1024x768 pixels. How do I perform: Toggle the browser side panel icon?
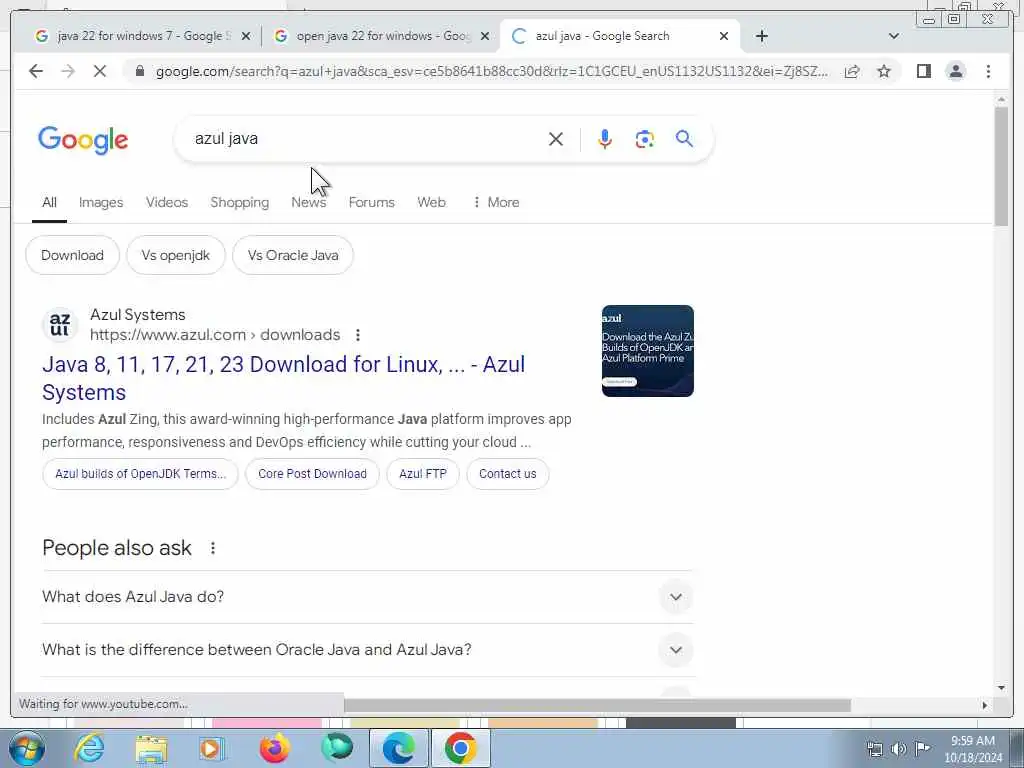[923, 71]
